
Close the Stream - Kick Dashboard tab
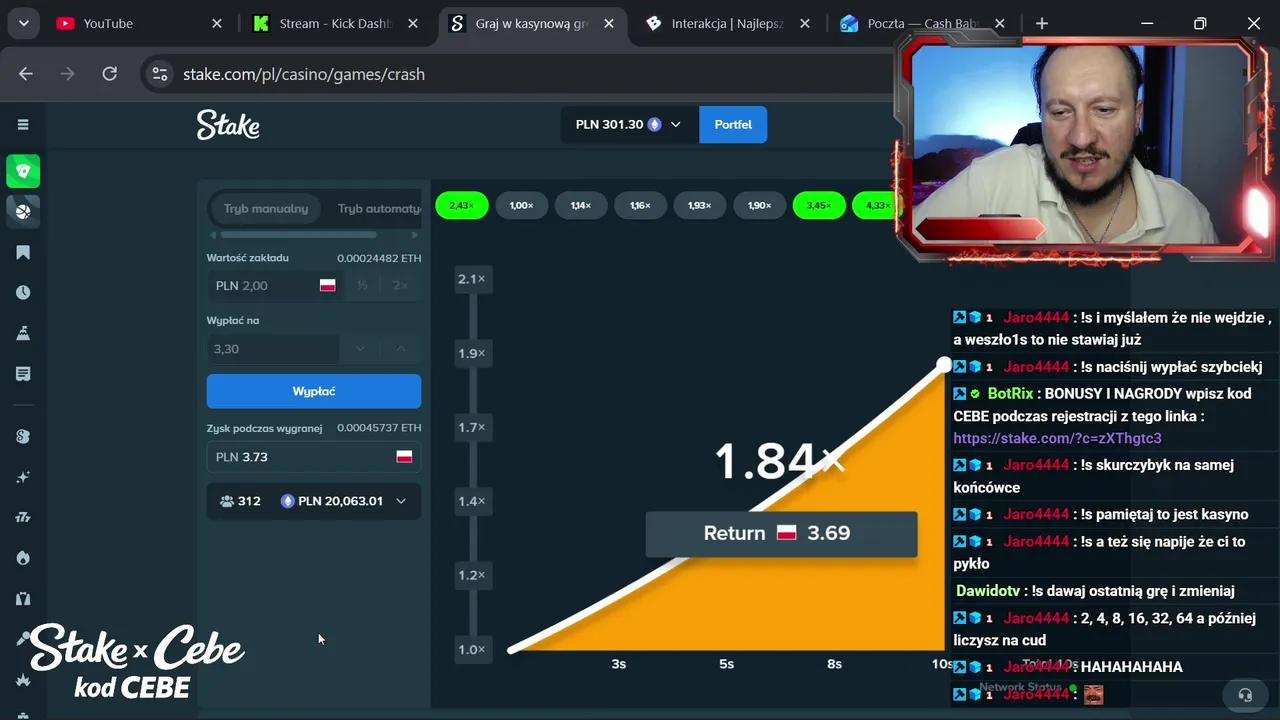coord(412,23)
